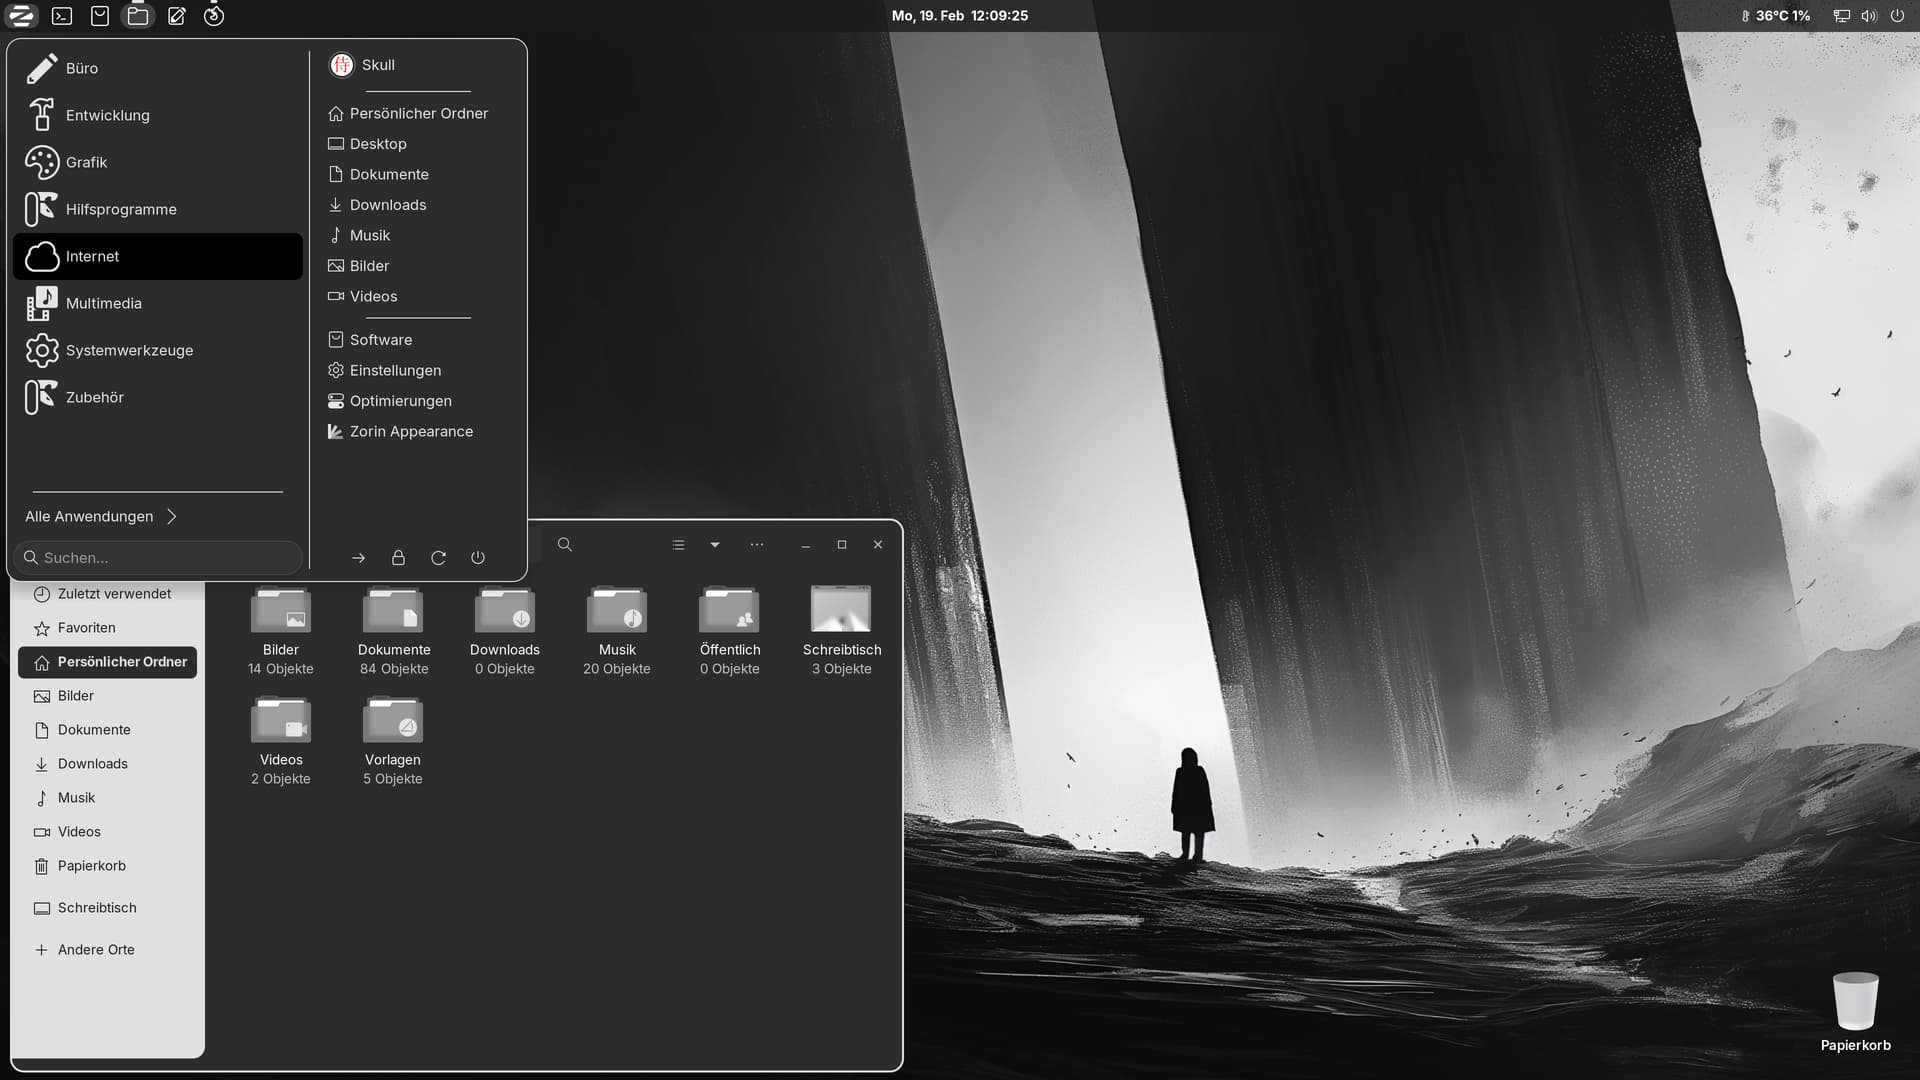Click the volume icon in system tray
Viewport: 1920px width, 1080px height.
(1869, 15)
